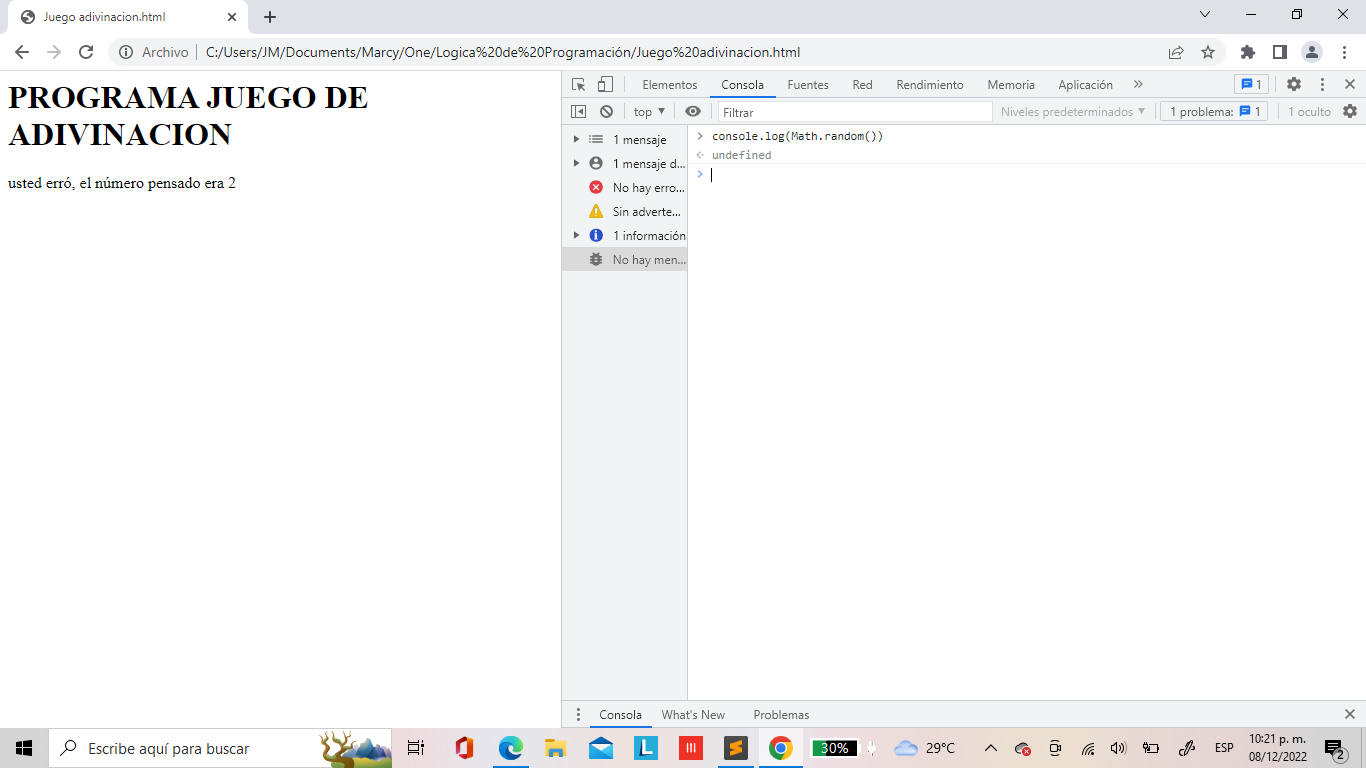Go forward with the browser forward arrow
Screen dimensions: 1366x768
point(54,52)
